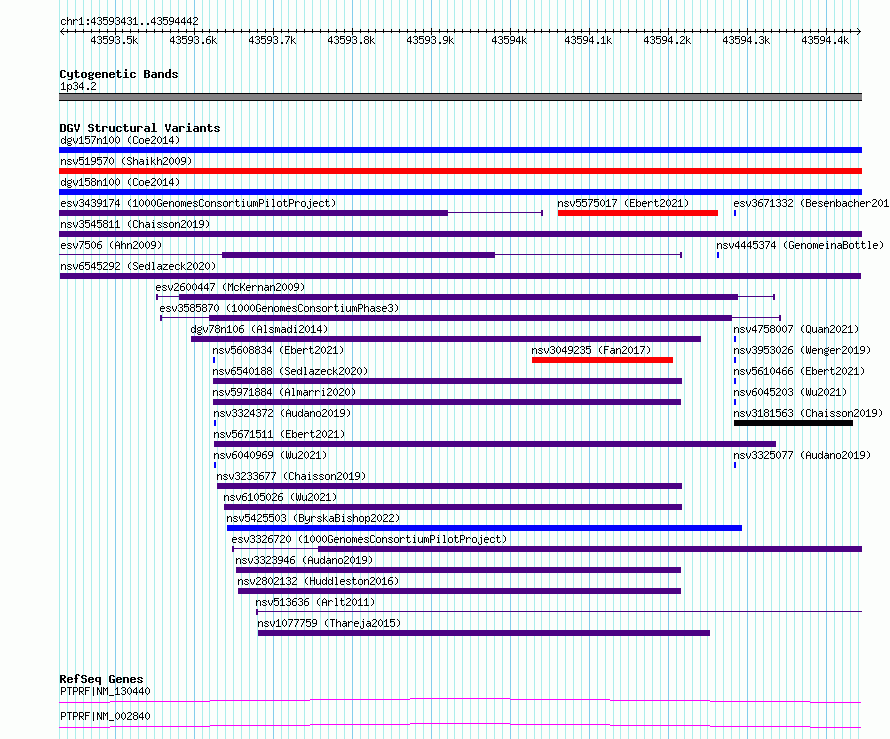
Task: Click nsv5608834 (Ebert2021) label
Action: point(278,350)
